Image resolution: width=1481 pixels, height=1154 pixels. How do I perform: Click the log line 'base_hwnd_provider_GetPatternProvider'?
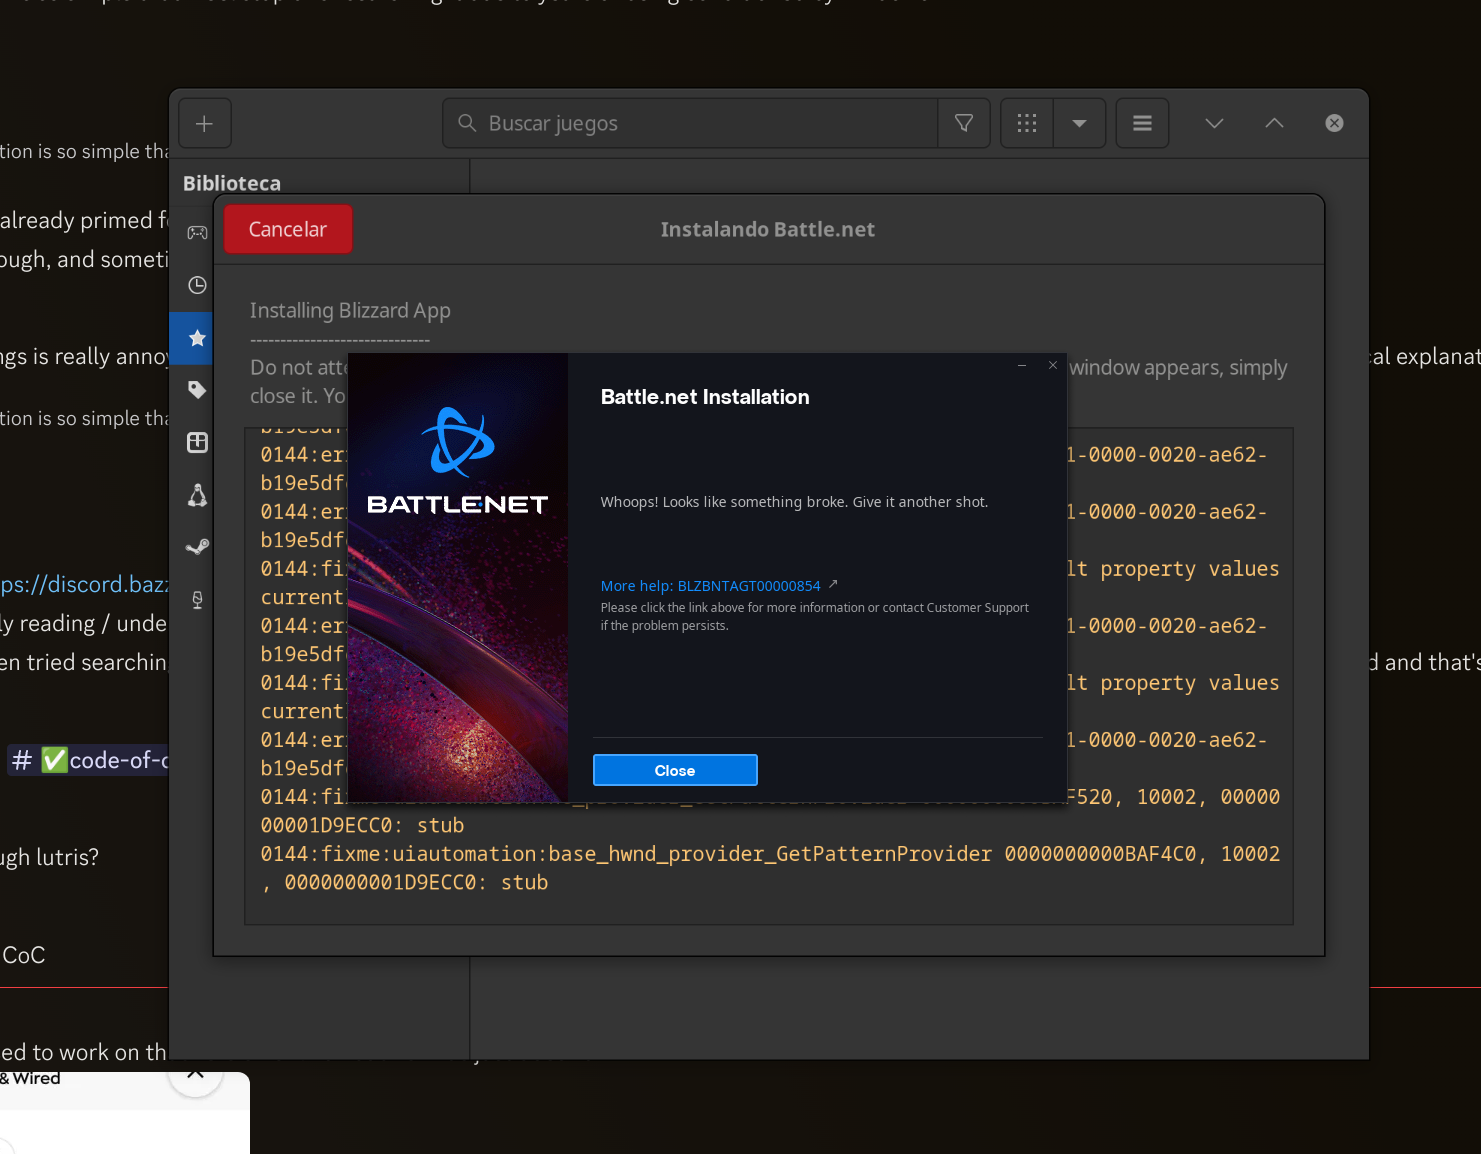(x=770, y=854)
